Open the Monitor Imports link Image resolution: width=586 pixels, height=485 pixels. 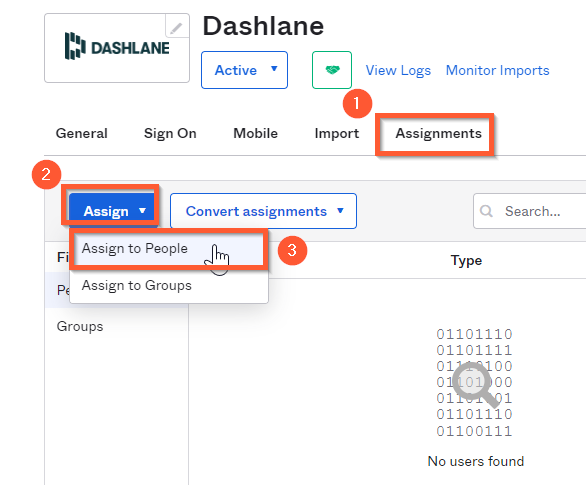[x=497, y=70]
